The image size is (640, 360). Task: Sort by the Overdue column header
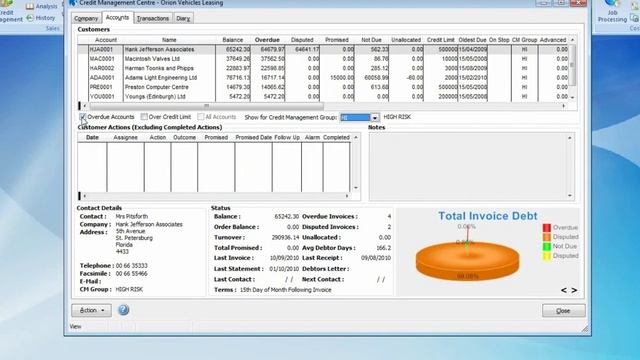coord(267,40)
